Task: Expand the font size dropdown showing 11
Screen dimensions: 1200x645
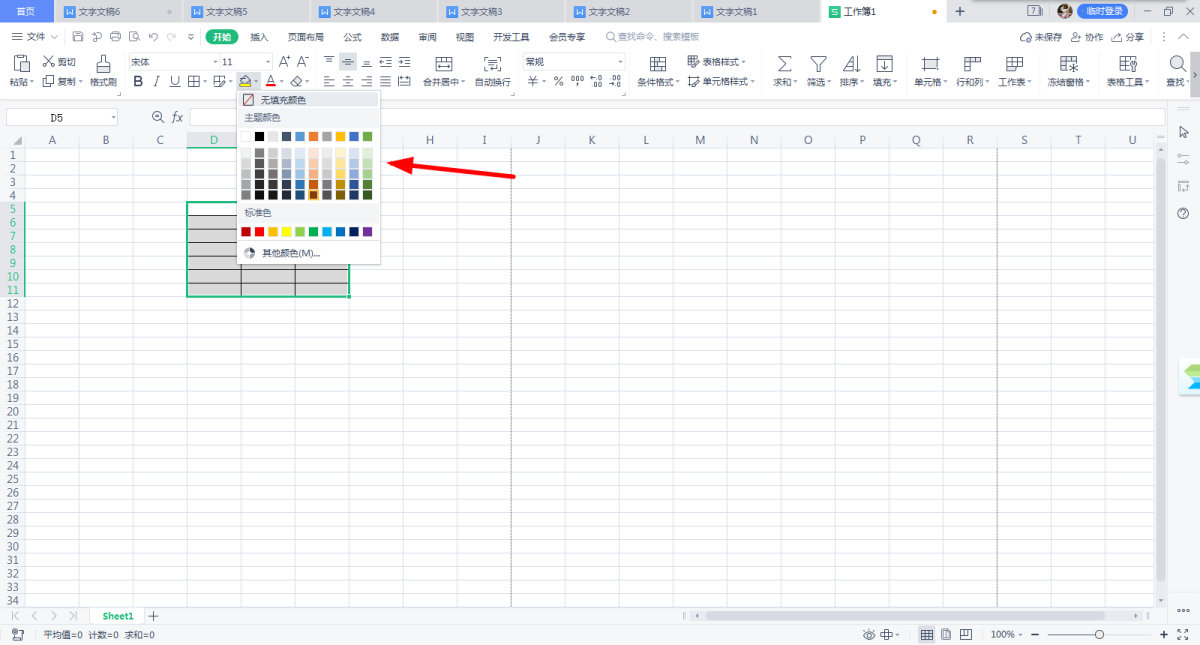Action: [x=267, y=62]
